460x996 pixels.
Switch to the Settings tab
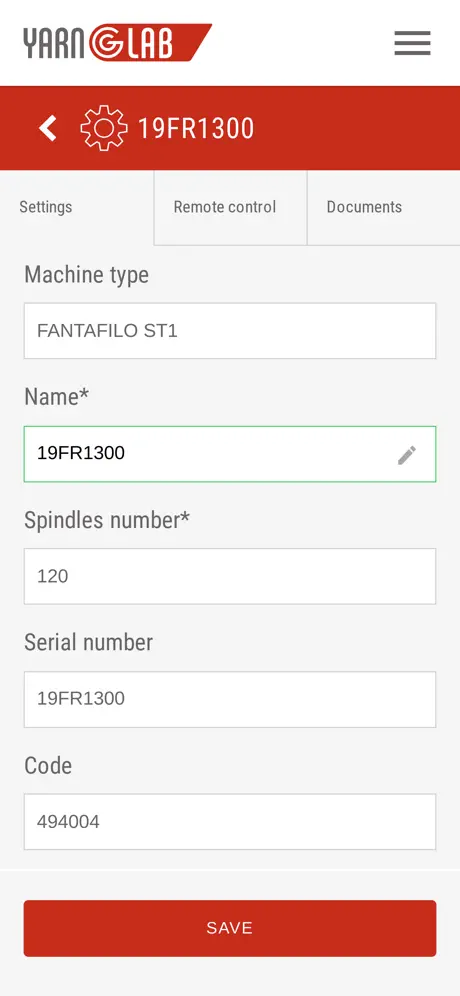pyautogui.click(x=46, y=207)
